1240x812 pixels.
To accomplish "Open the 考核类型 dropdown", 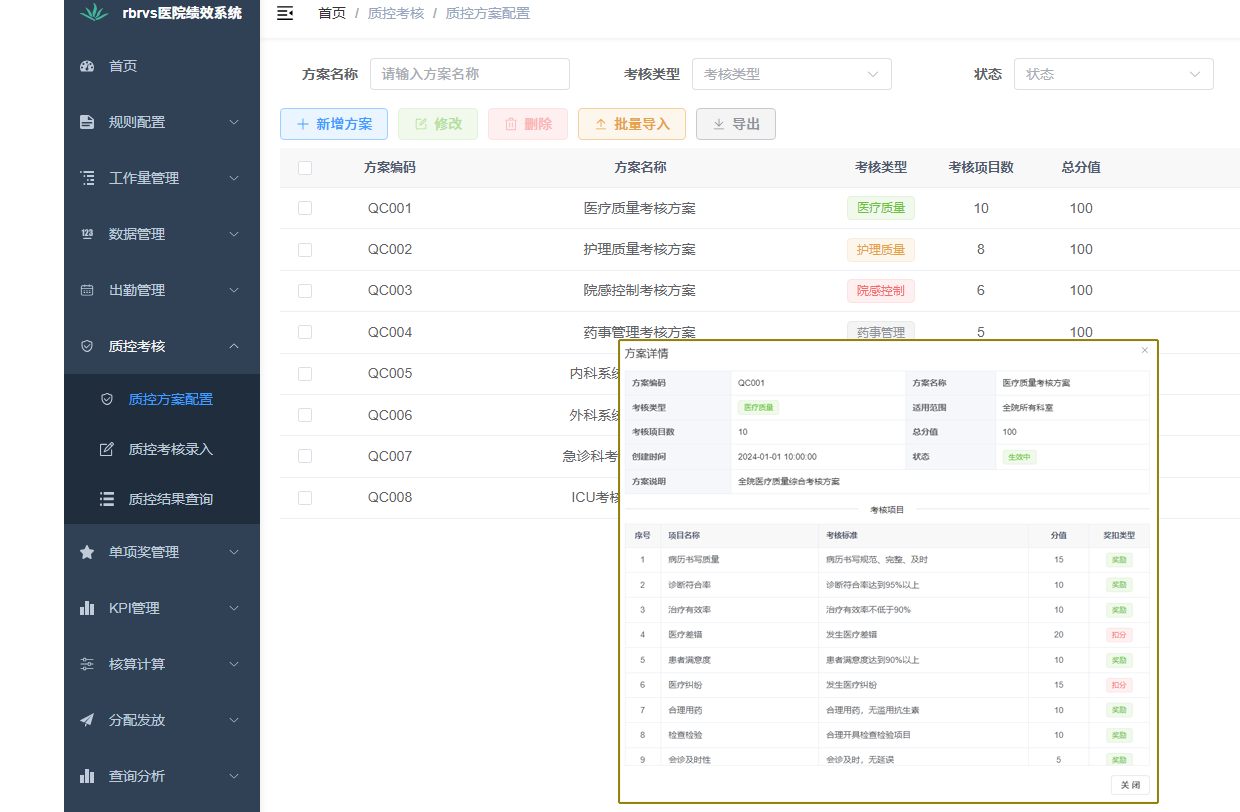I will (x=791, y=73).
